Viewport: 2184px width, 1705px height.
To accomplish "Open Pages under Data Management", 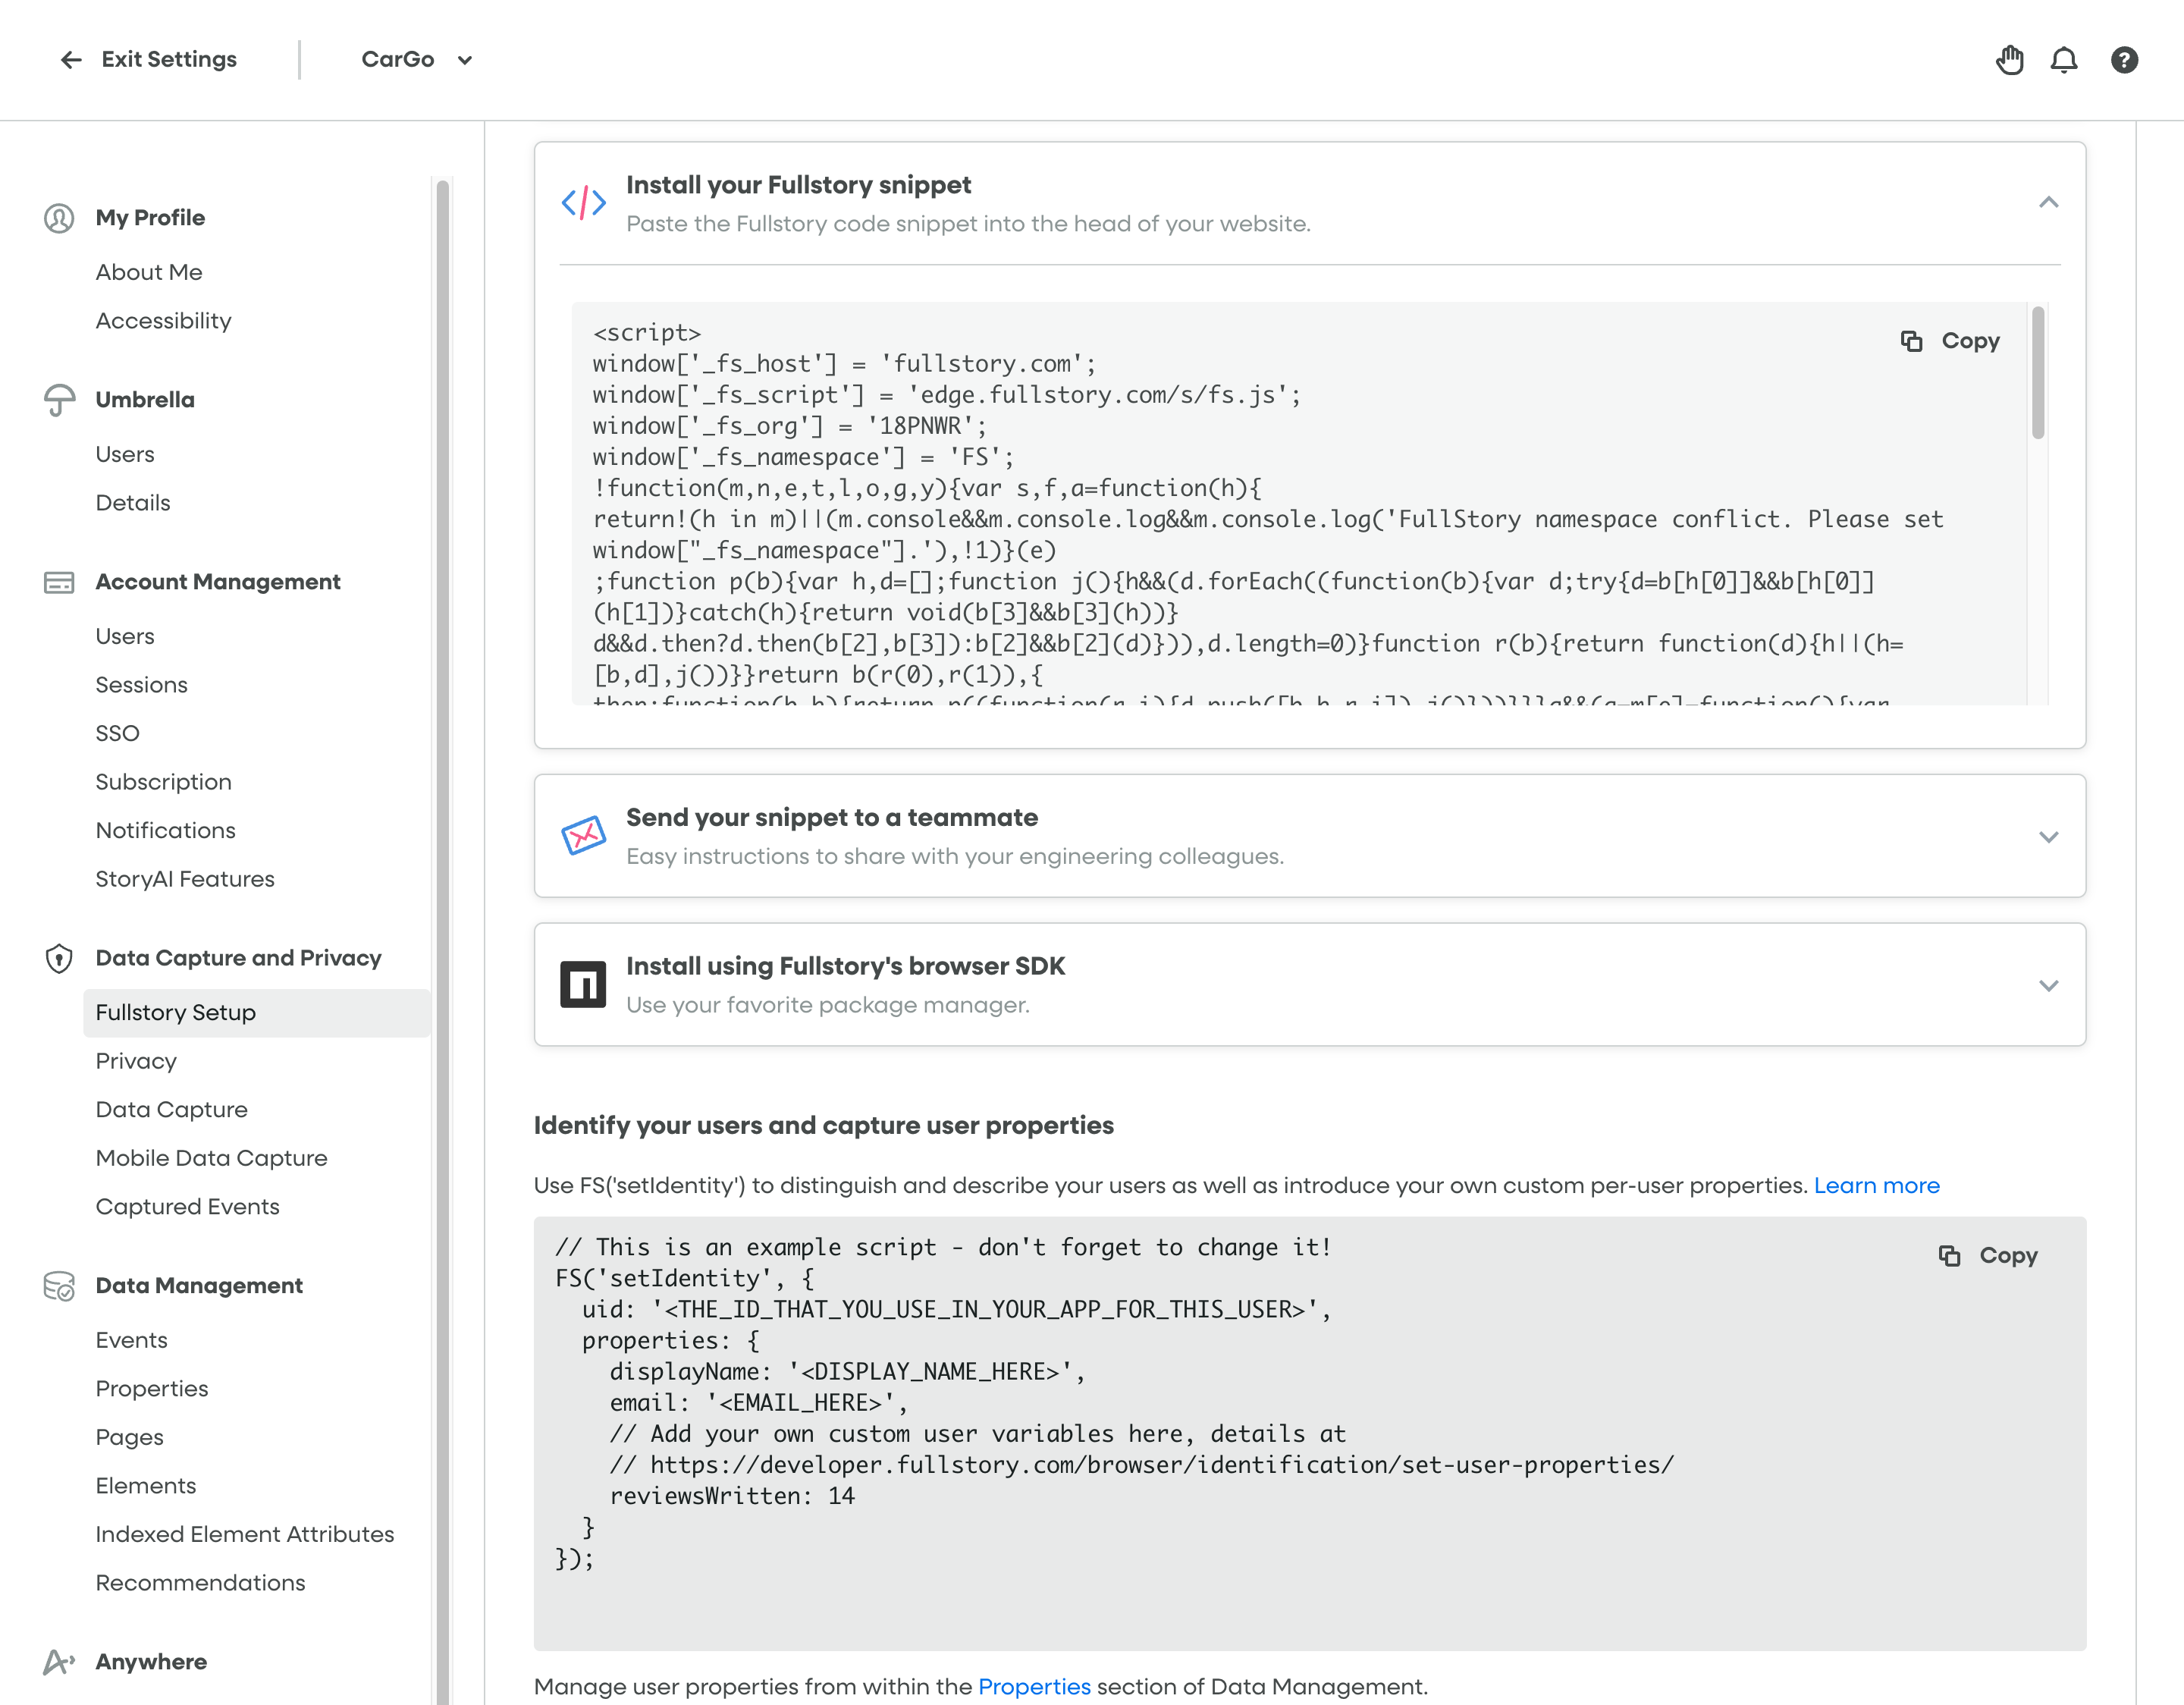I will [x=129, y=1437].
